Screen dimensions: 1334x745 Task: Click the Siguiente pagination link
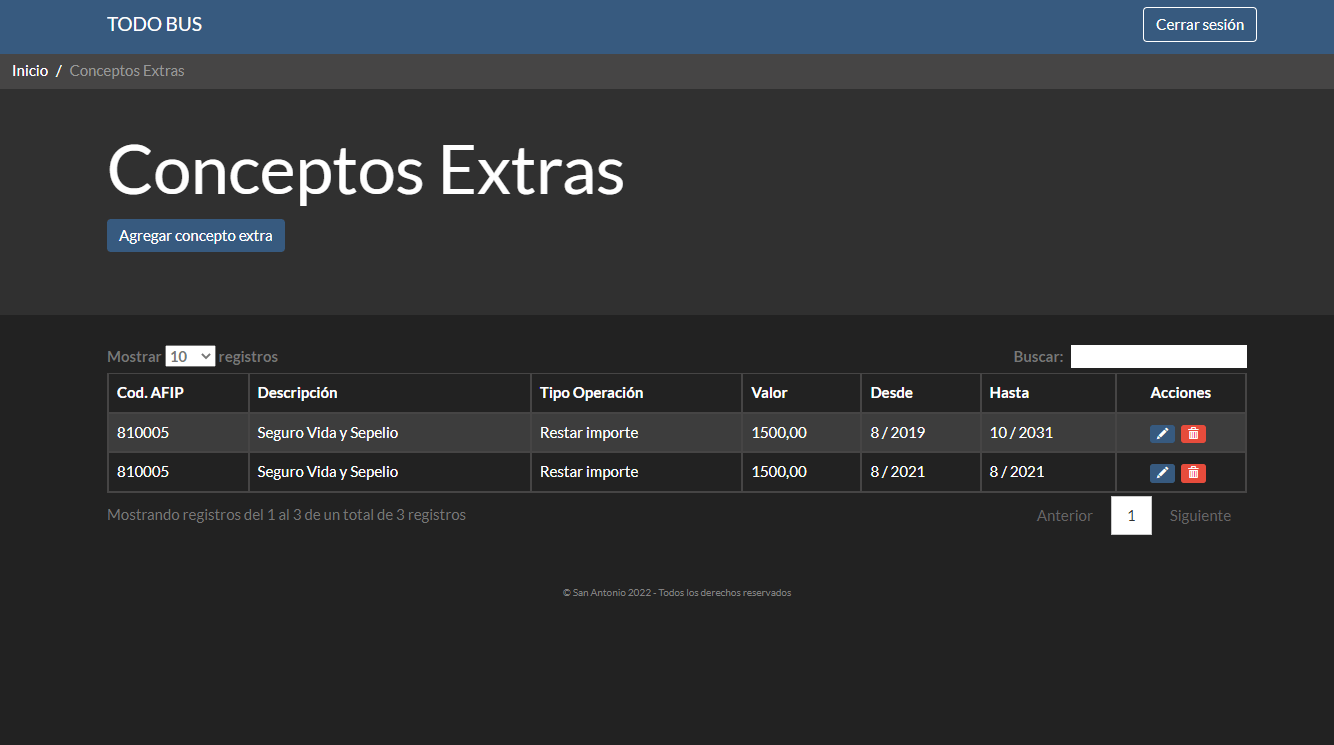click(1200, 516)
